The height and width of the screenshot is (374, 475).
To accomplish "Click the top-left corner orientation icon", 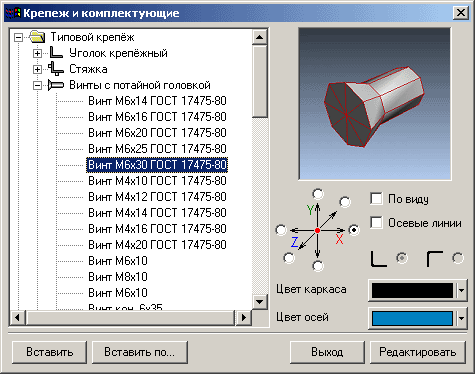I will (435, 259).
